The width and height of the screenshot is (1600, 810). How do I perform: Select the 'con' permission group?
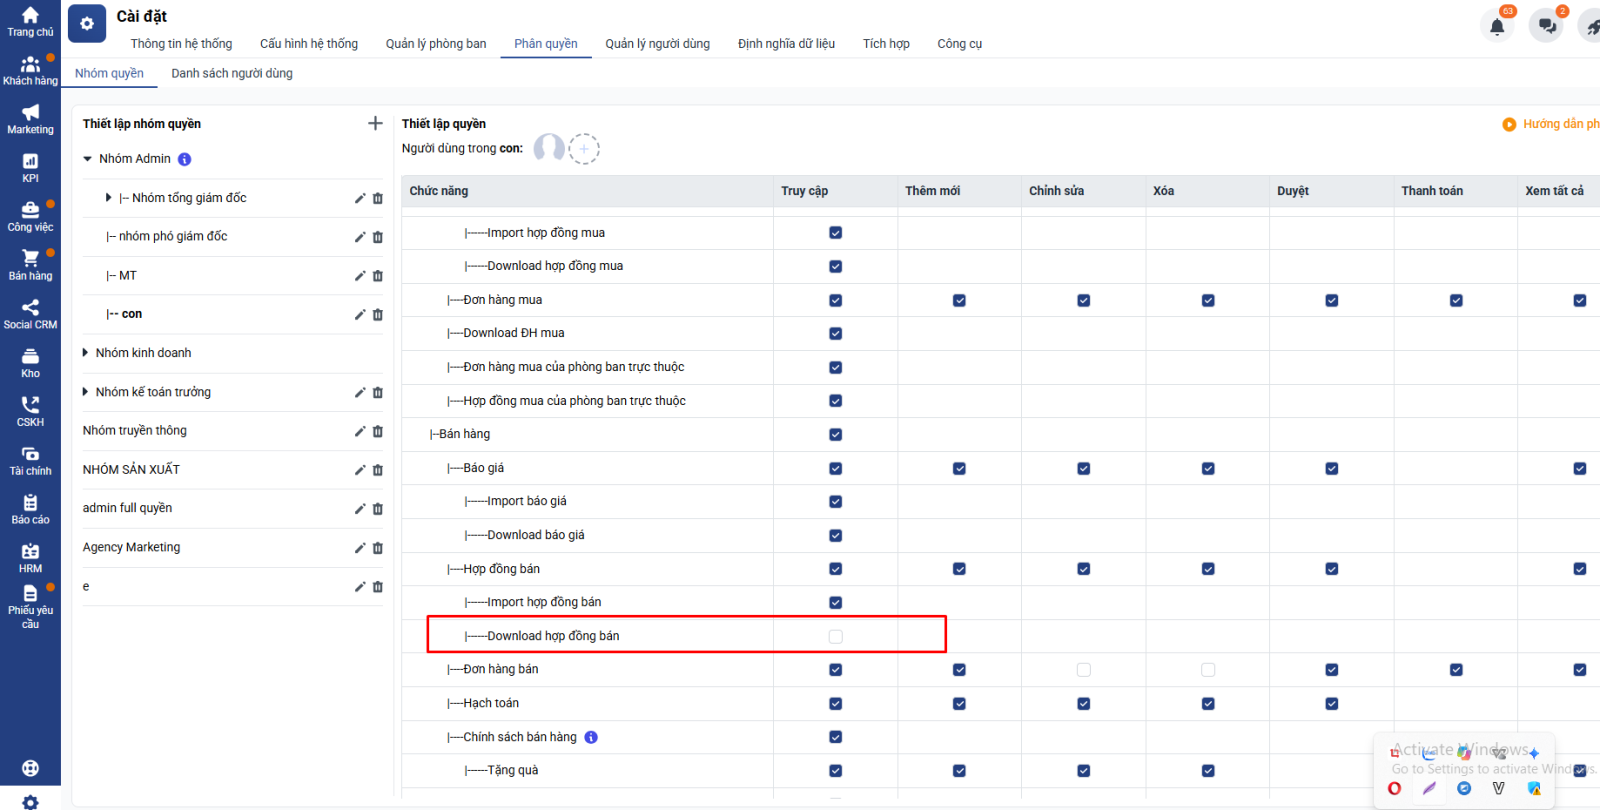click(x=124, y=314)
